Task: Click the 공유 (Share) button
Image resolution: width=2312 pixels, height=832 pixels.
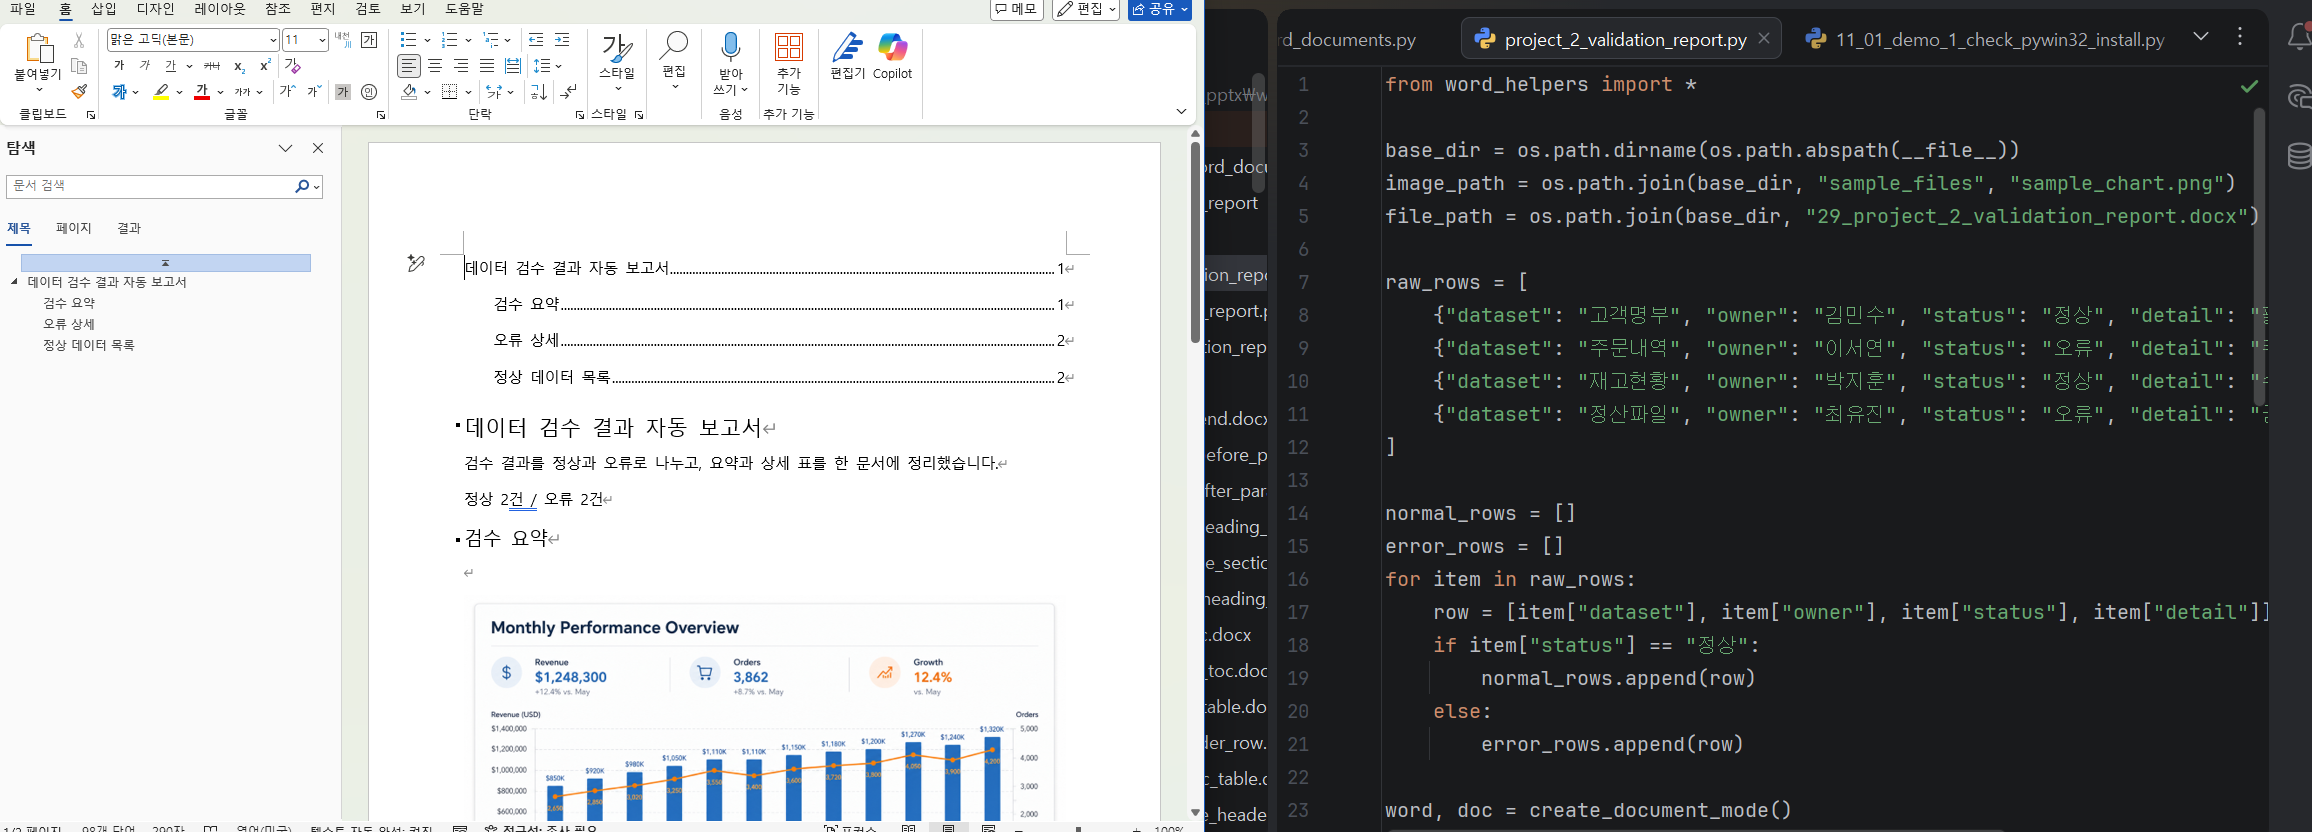Action: pyautogui.click(x=1160, y=9)
